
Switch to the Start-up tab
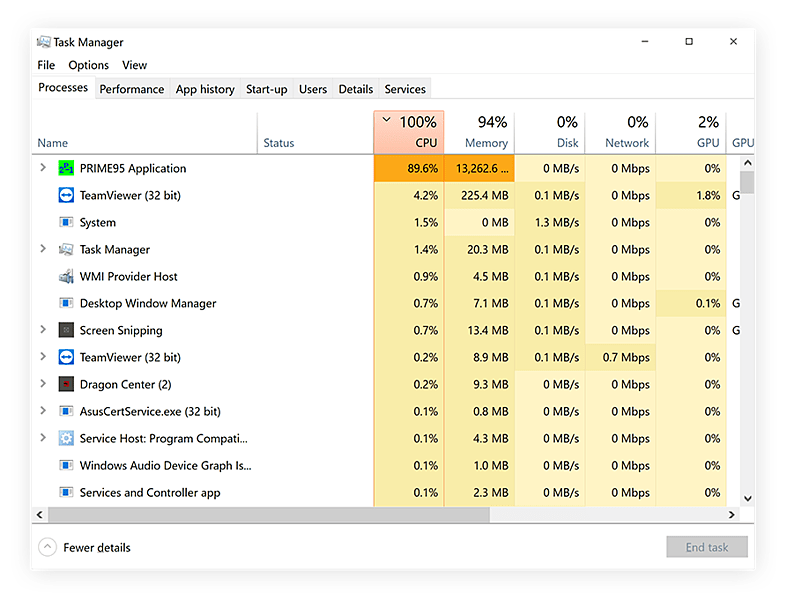tap(267, 89)
